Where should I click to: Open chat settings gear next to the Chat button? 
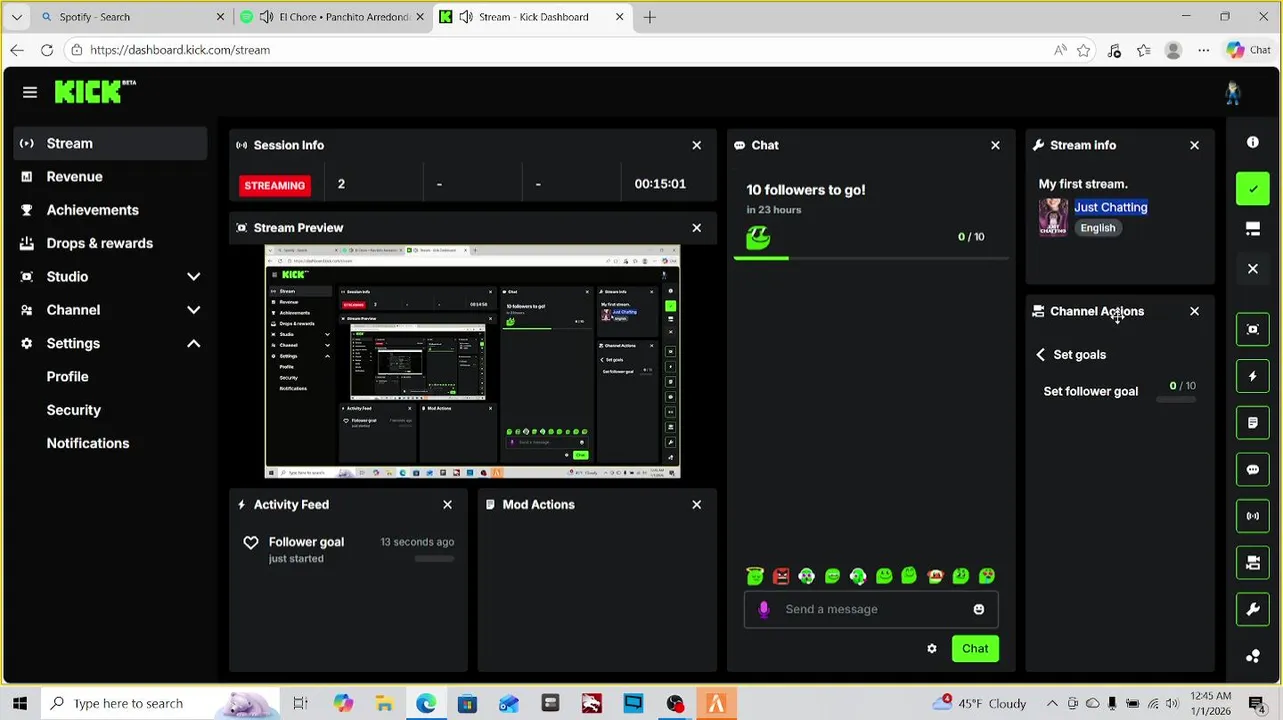coord(932,649)
